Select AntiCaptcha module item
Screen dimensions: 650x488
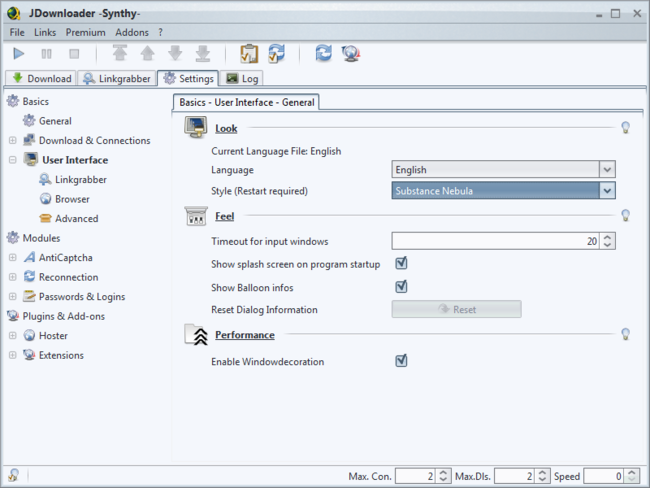(58, 257)
